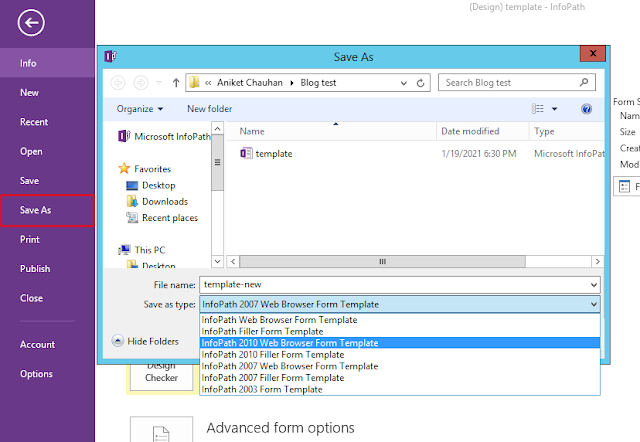Select Save As in the backstage menu
The width and height of the screenshot is (640, 442).
pyautogui.click(x=47, y=210)
